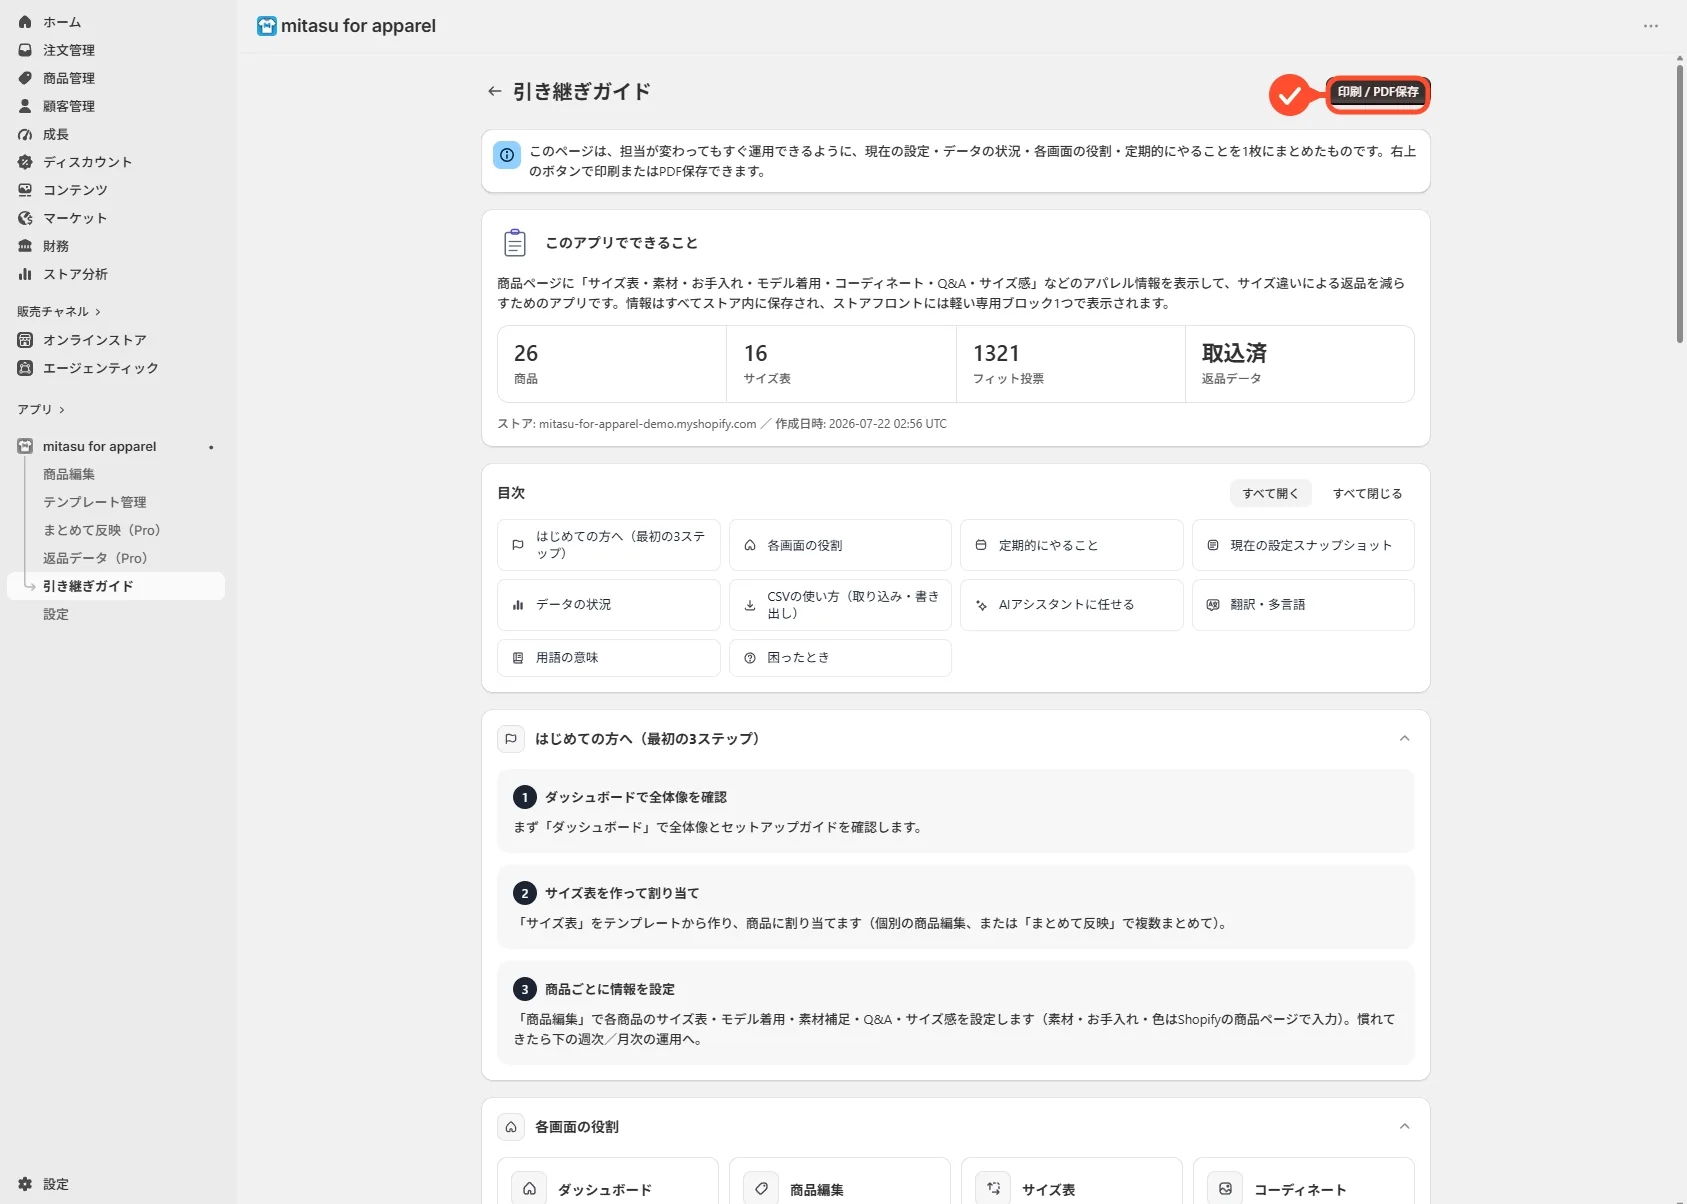Click the blue info icon in banner
Viewport: 1687px width, 1204px height.
[507, 155]
